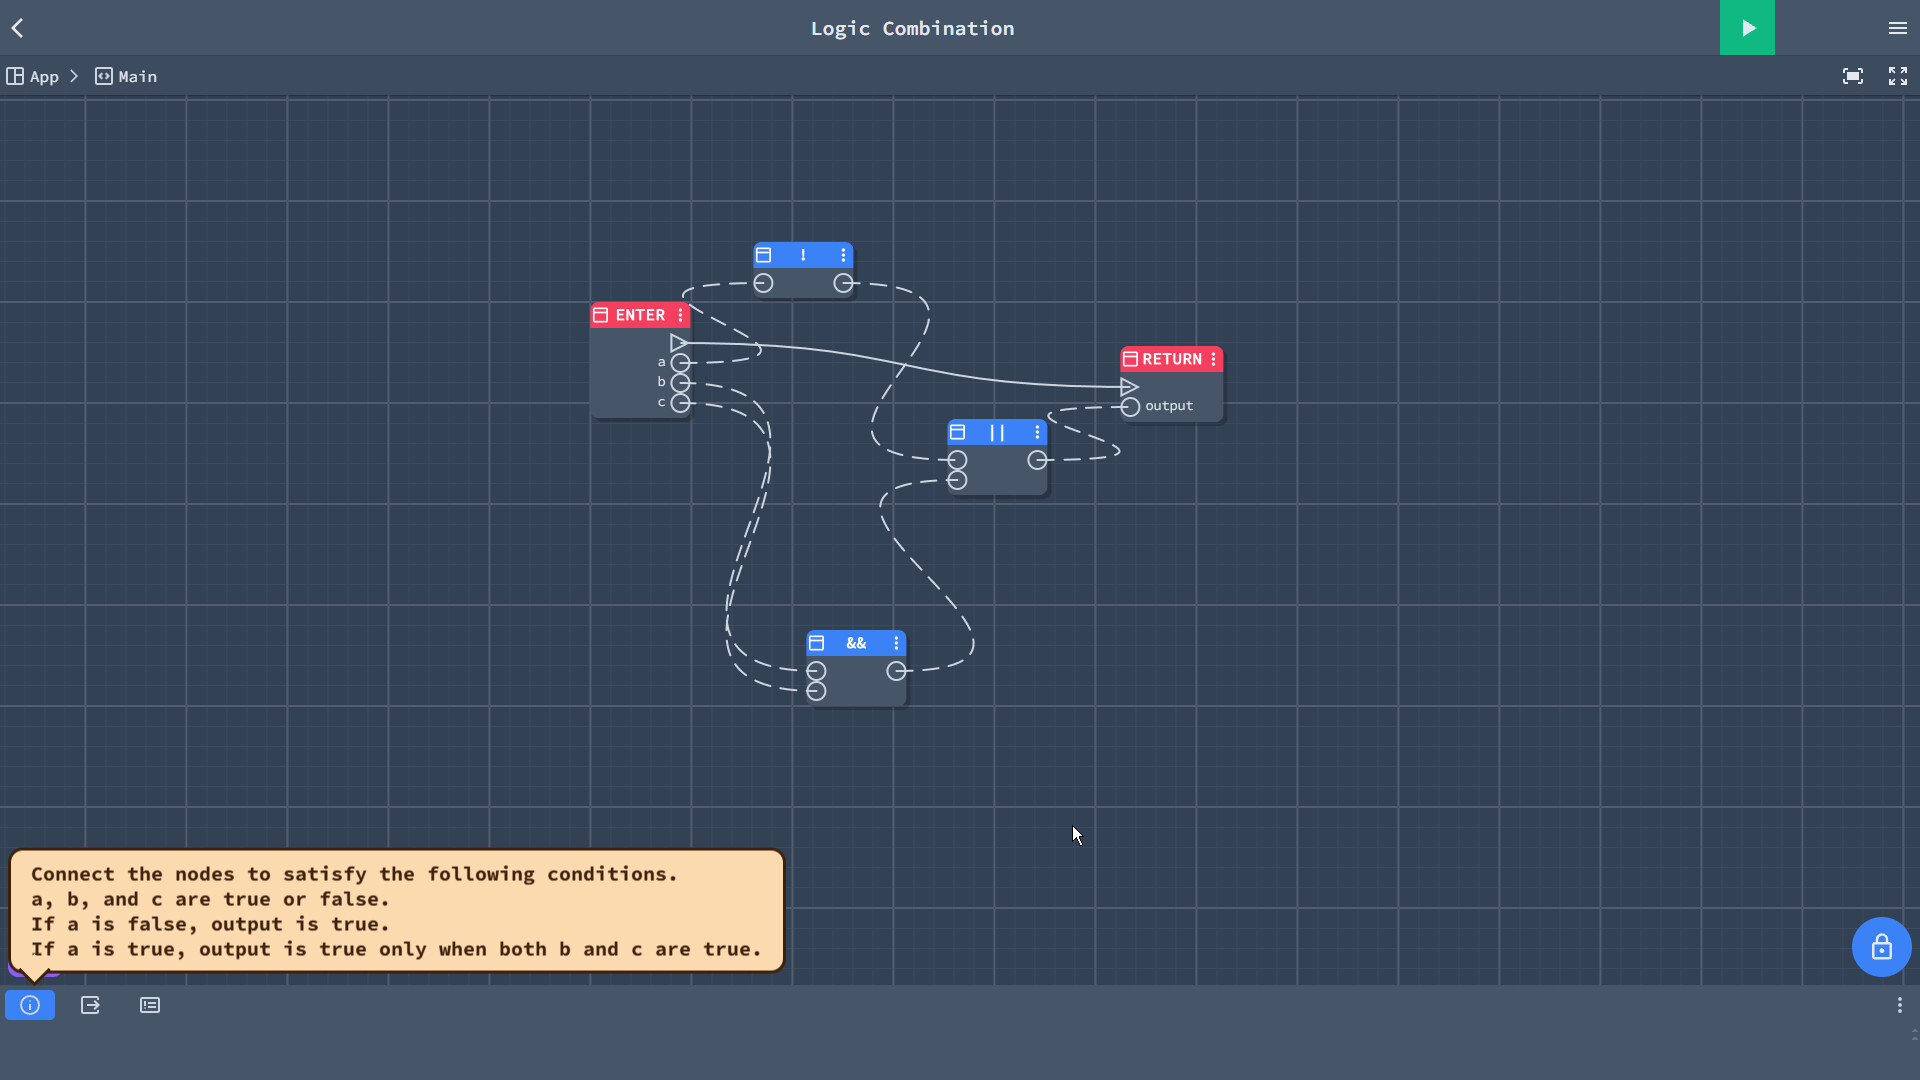Click the window icon on the || node header
This screenshot has width=1920, height=1080.
958,432
